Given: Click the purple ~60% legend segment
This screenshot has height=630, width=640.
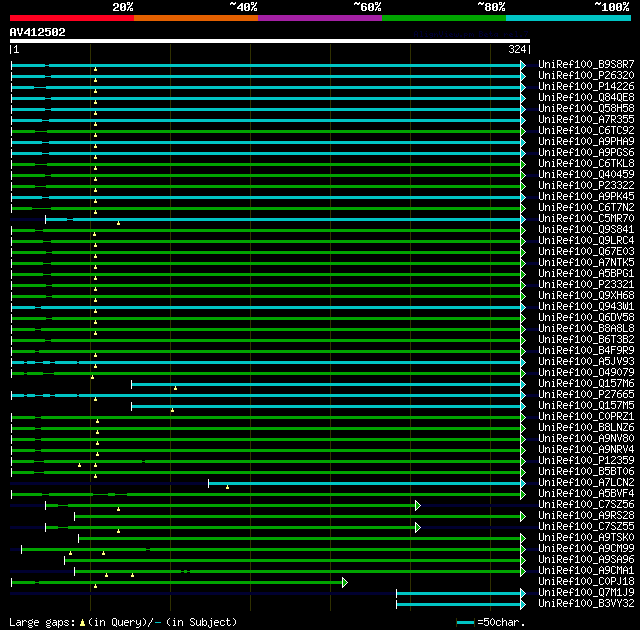Looking at the screenshot, I should 320,18.
